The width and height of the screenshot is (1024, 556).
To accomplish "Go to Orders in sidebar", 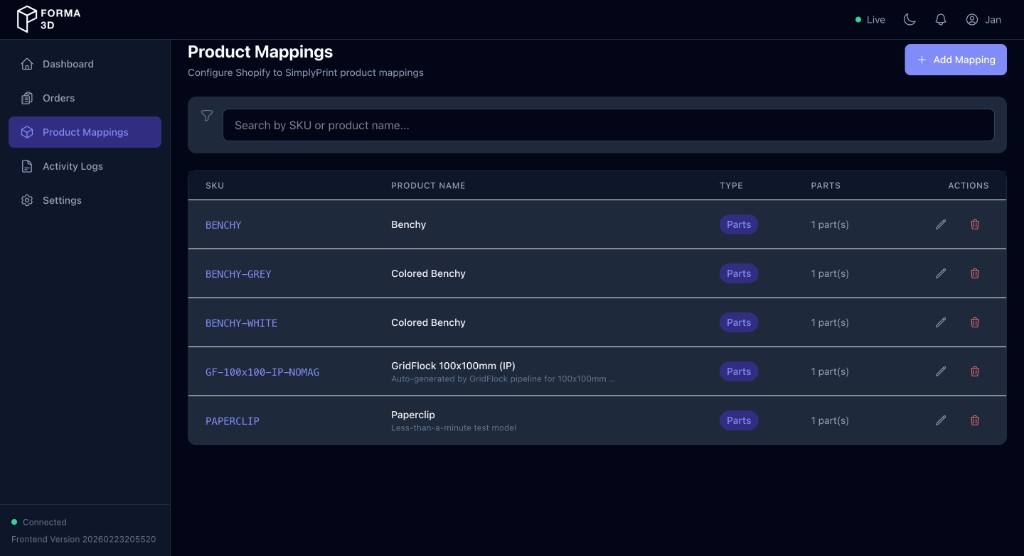I will pyautogui.click(x=85, y=98).
